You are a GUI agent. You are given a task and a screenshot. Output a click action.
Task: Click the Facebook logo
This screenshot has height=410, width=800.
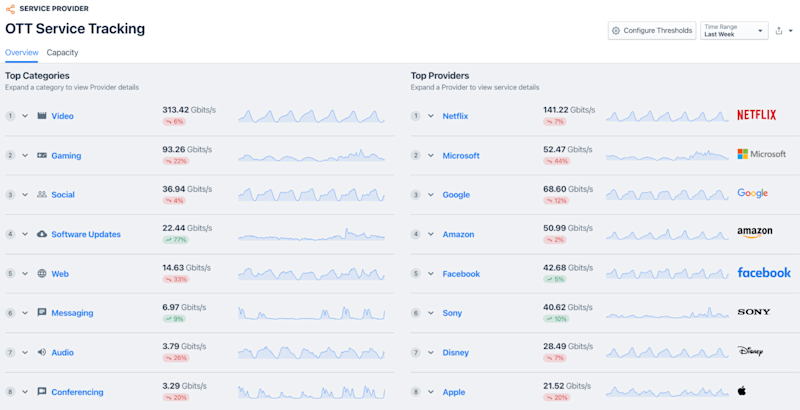[x=764, y=272]
